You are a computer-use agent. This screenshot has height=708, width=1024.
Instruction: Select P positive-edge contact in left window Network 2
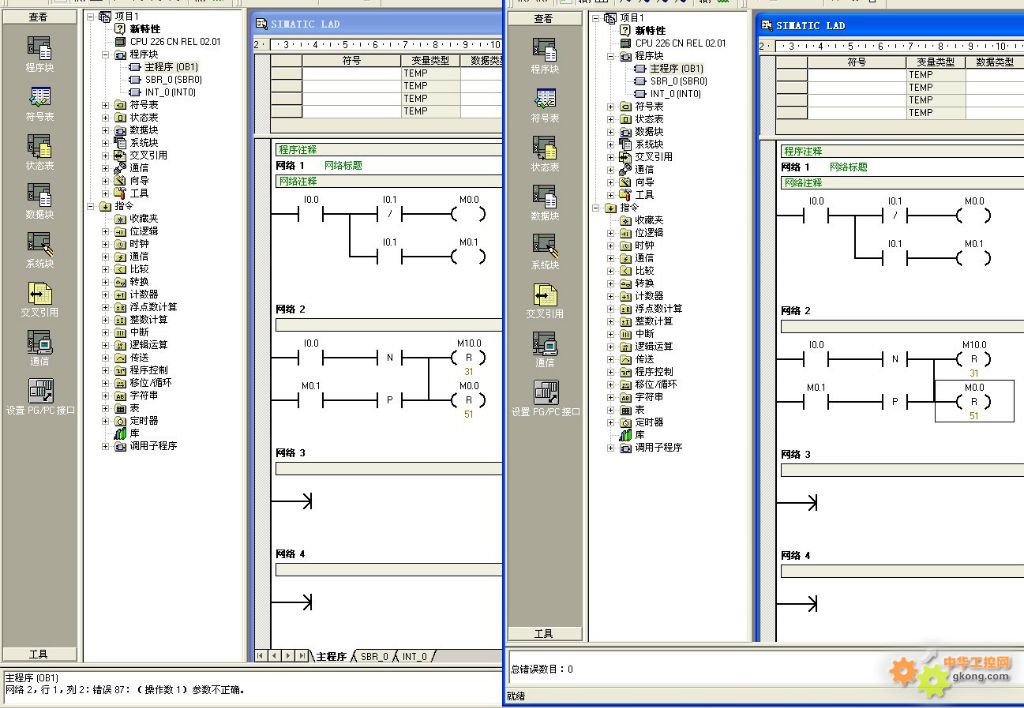pyautogui.click(x=390, y=400)
